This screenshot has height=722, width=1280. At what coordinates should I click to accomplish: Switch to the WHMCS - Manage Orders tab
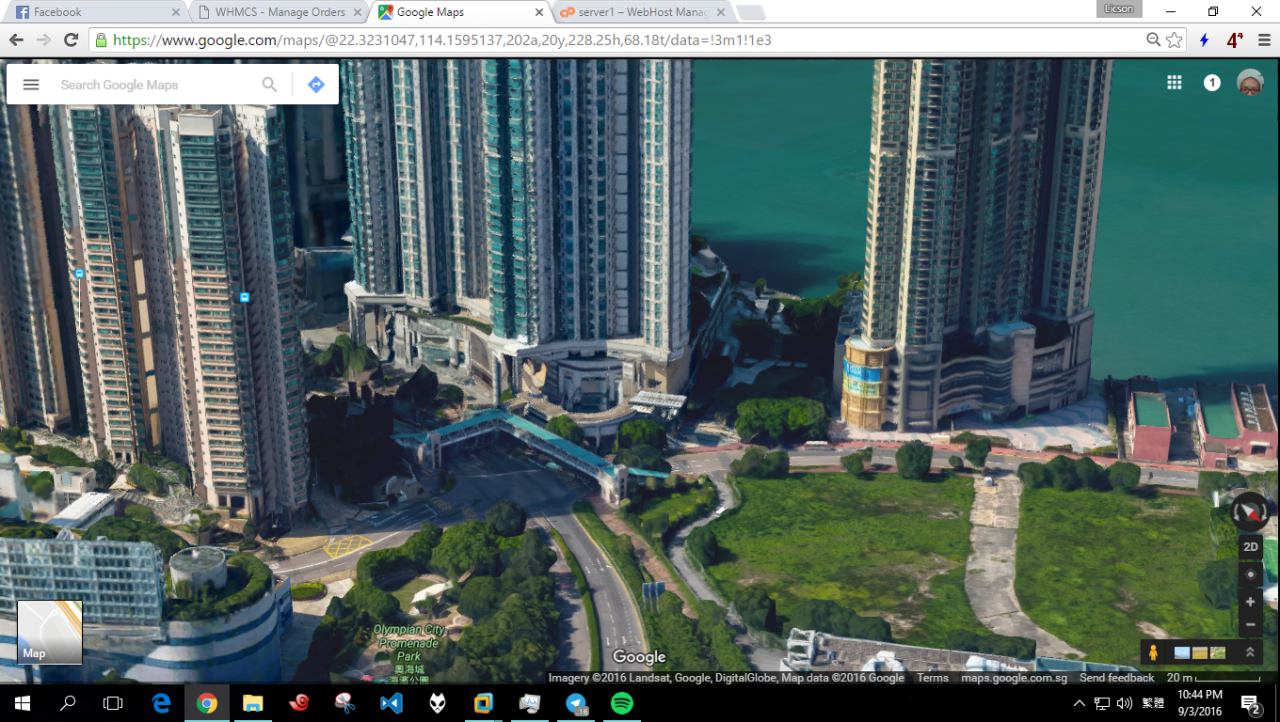pos(280,12)
